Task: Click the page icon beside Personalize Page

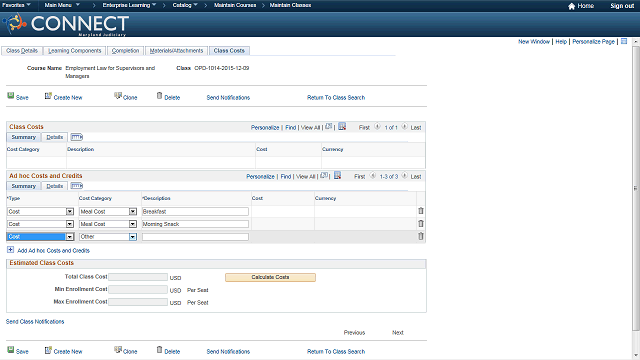Action: (624, 41)
